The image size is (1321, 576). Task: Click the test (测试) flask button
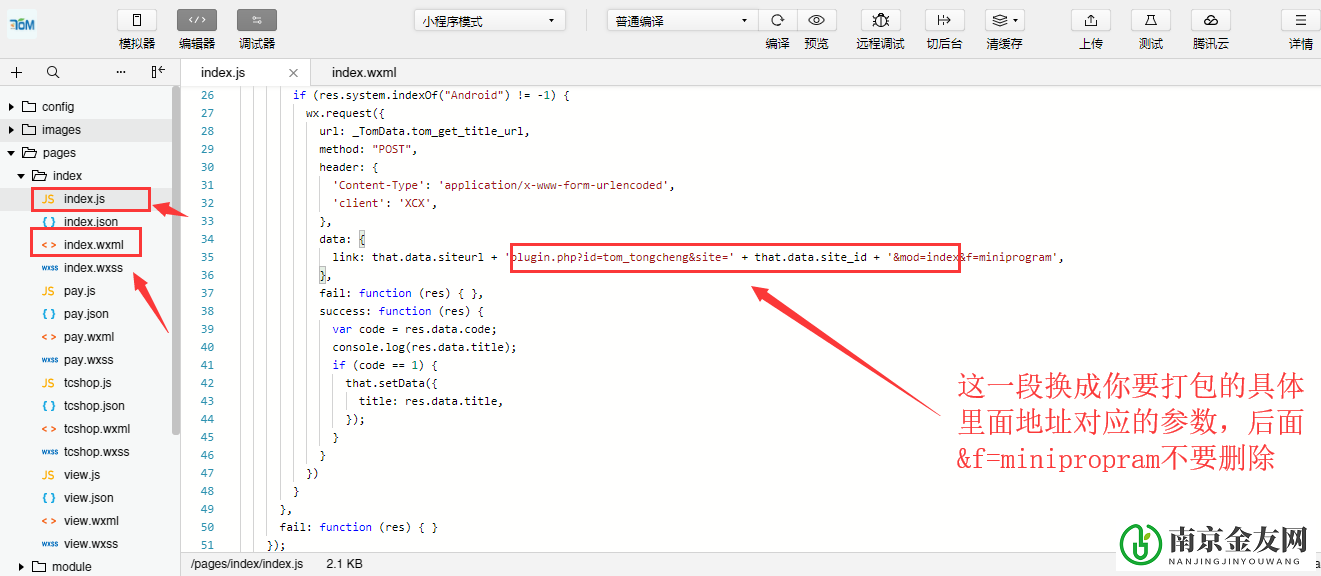tap(1151, 21)
